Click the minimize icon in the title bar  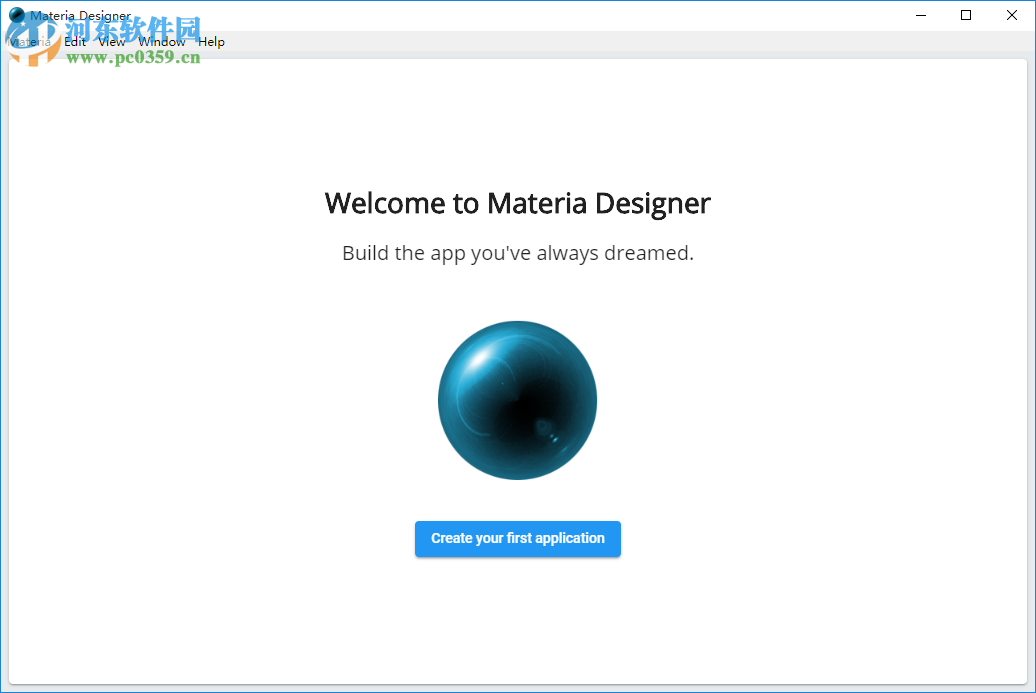(x=920, y=15)
